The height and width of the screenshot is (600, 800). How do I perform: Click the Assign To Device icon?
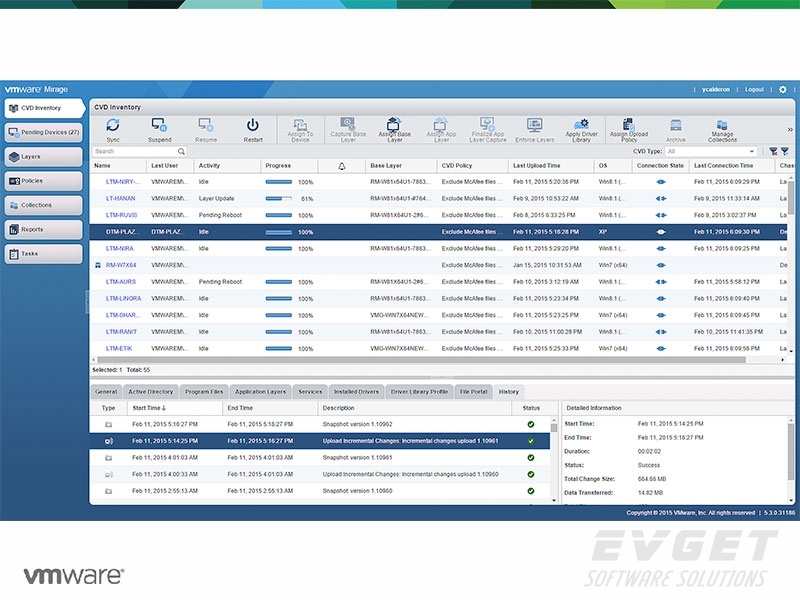tap(300, 124)
